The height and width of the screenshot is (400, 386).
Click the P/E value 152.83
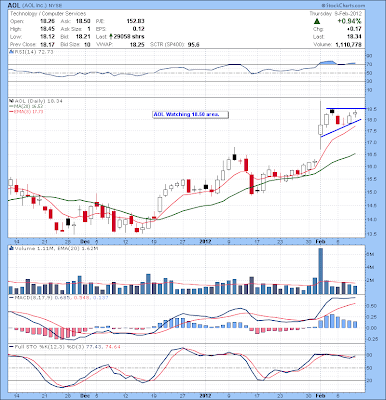tap(135, 21)
